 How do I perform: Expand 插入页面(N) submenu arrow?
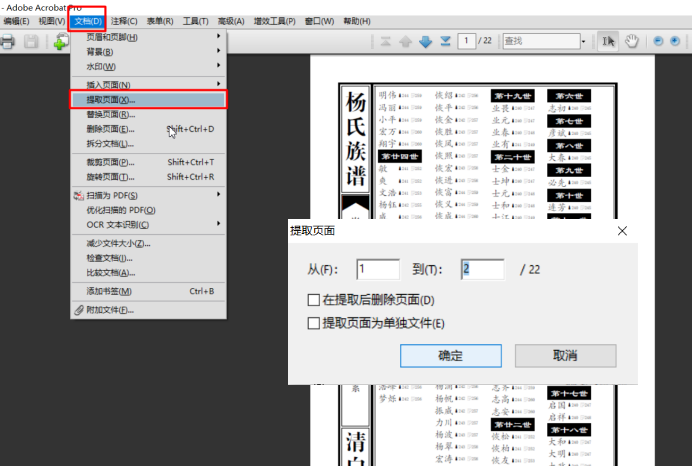pos(218,83)
